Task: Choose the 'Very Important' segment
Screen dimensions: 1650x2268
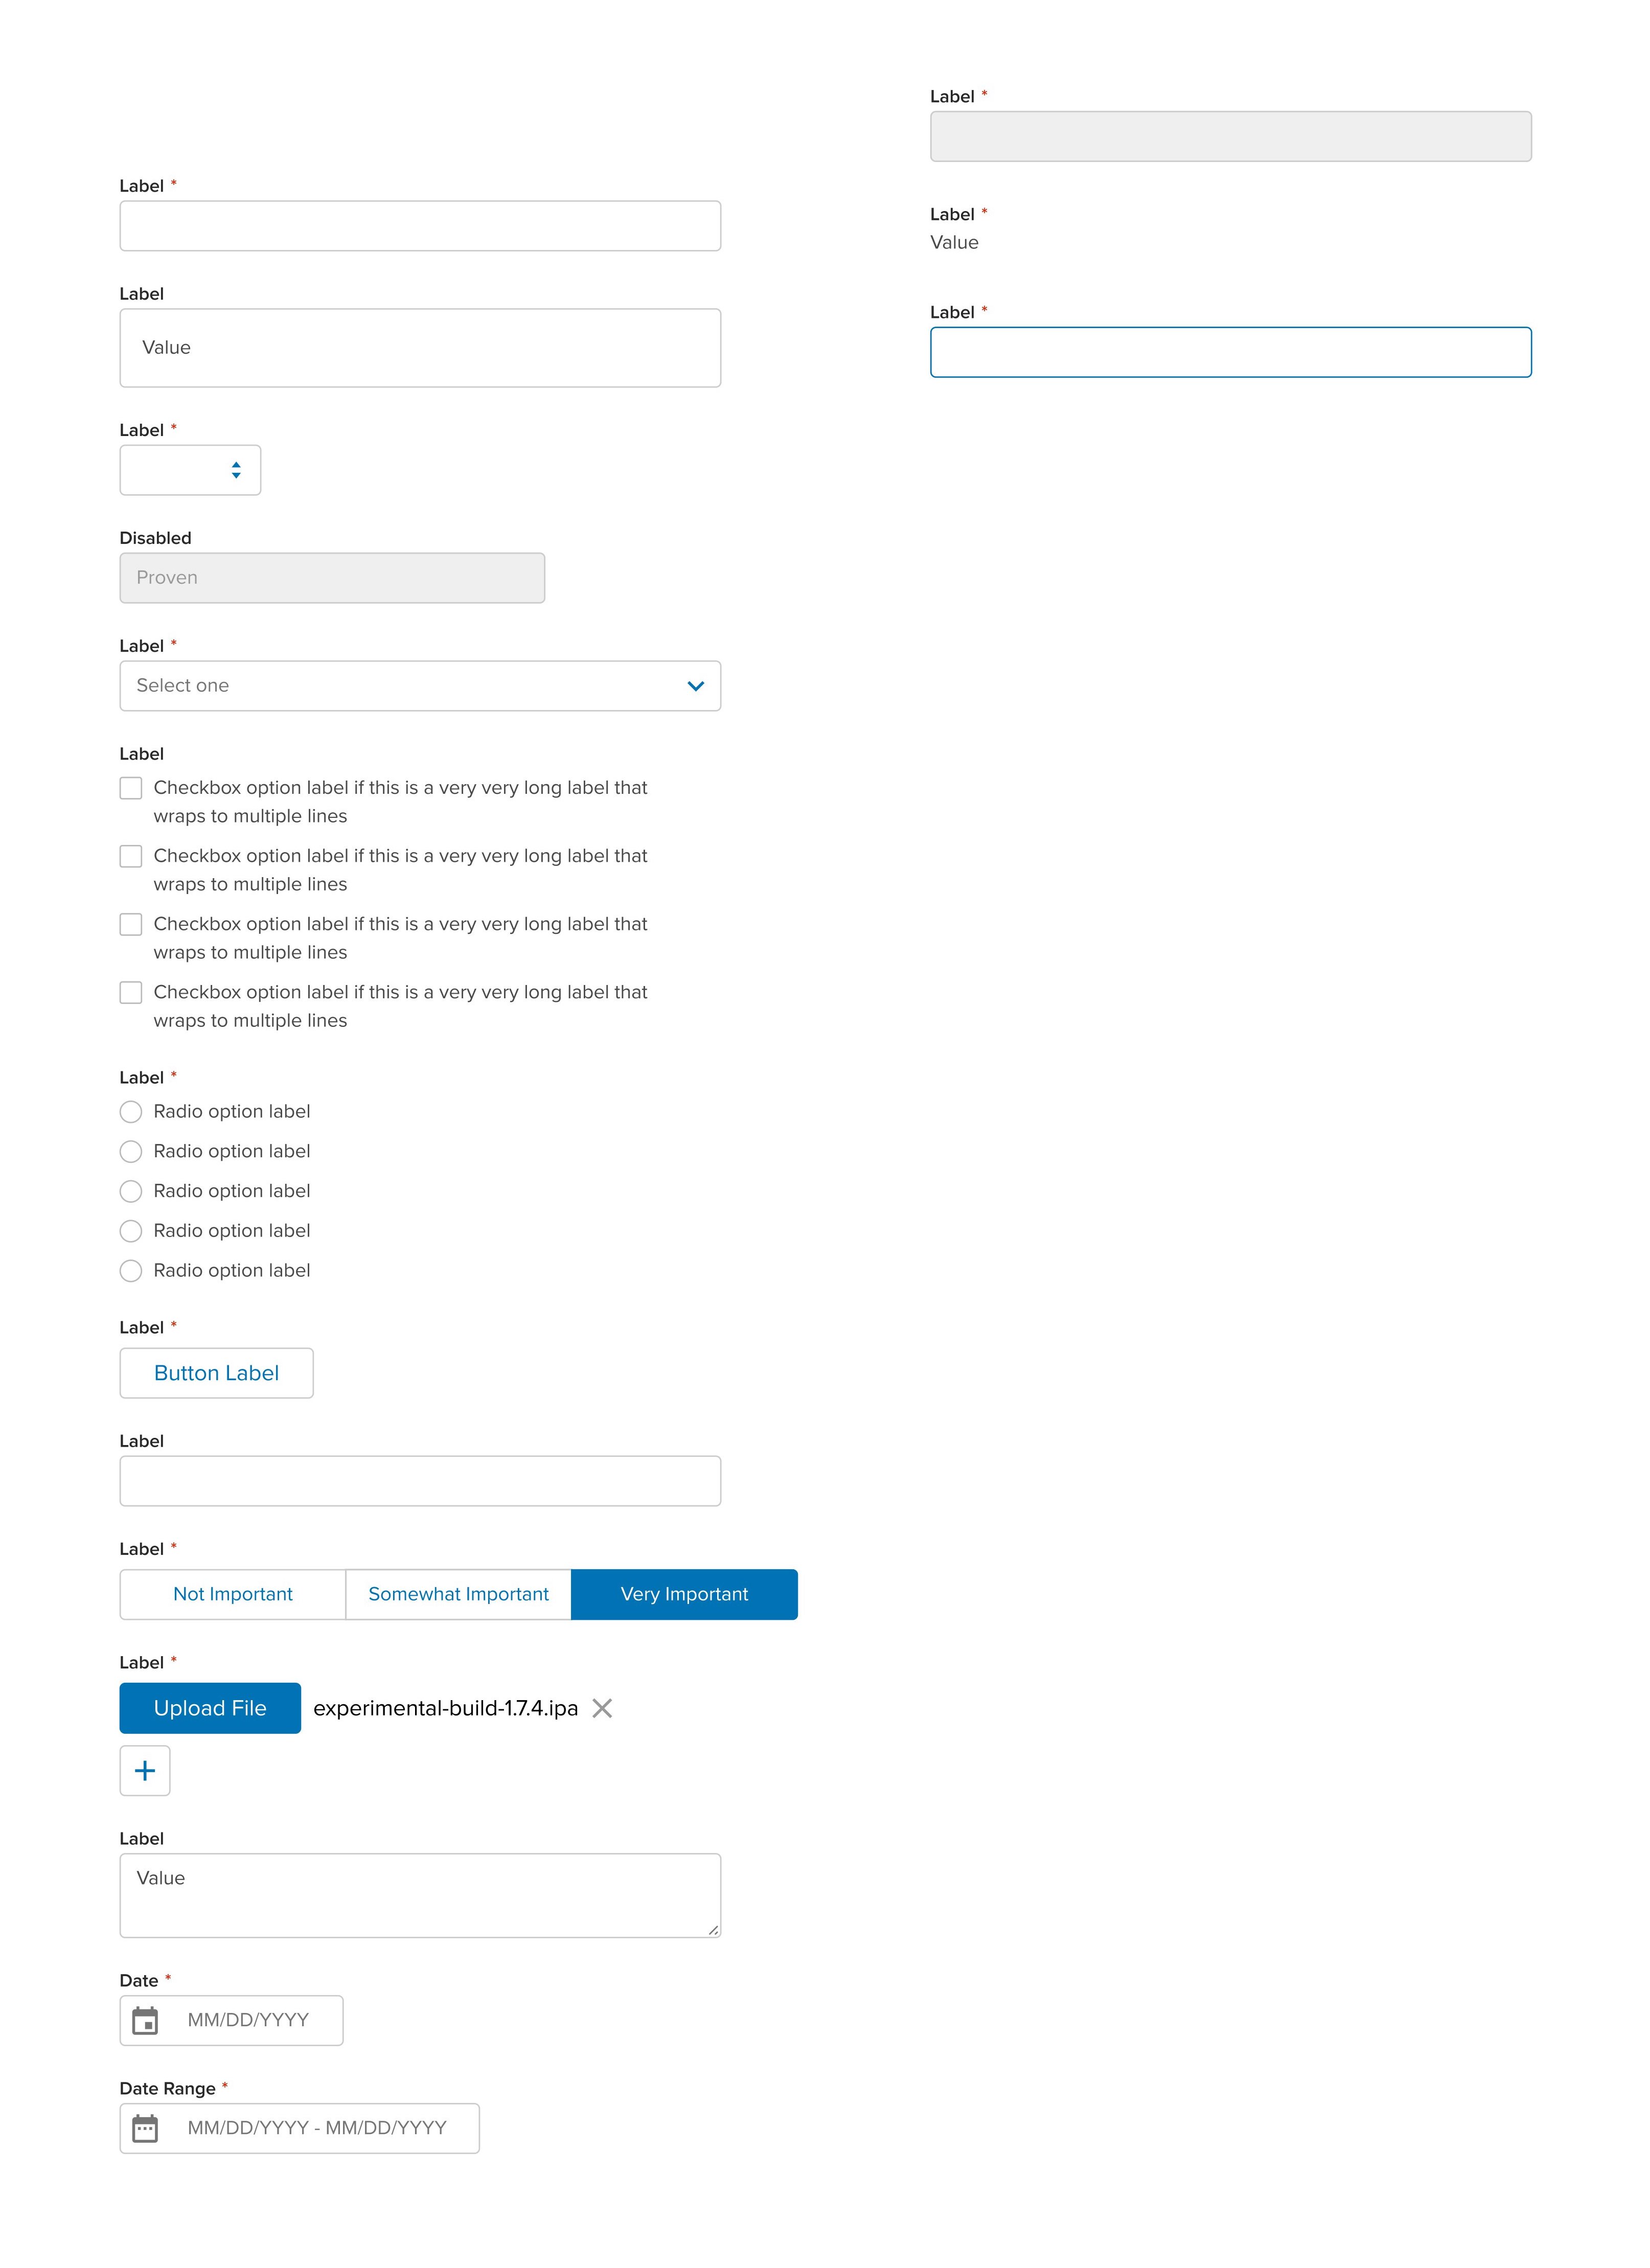Action: [685, 1595]
